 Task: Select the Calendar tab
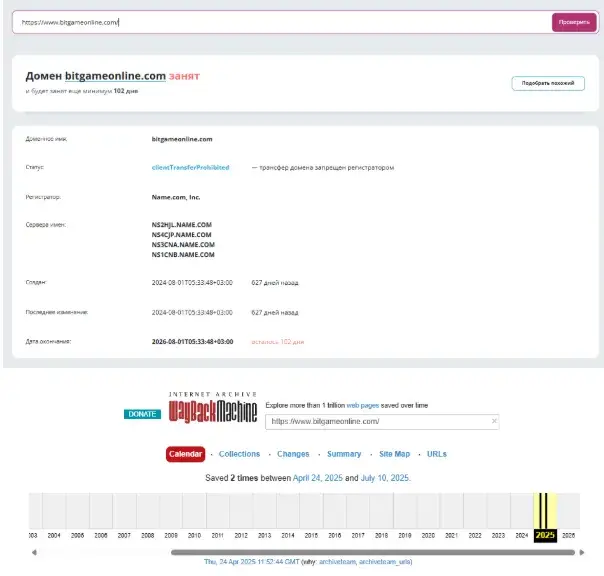pyautogui.click(x=185, y=454)
